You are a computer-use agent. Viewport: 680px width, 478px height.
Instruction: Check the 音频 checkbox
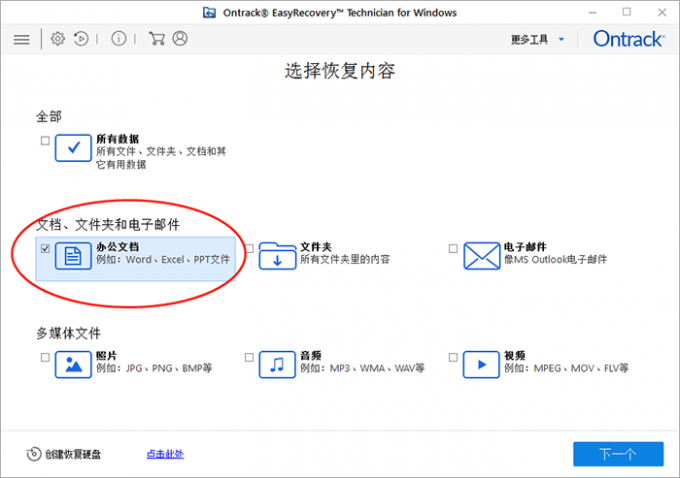(249, 357)
